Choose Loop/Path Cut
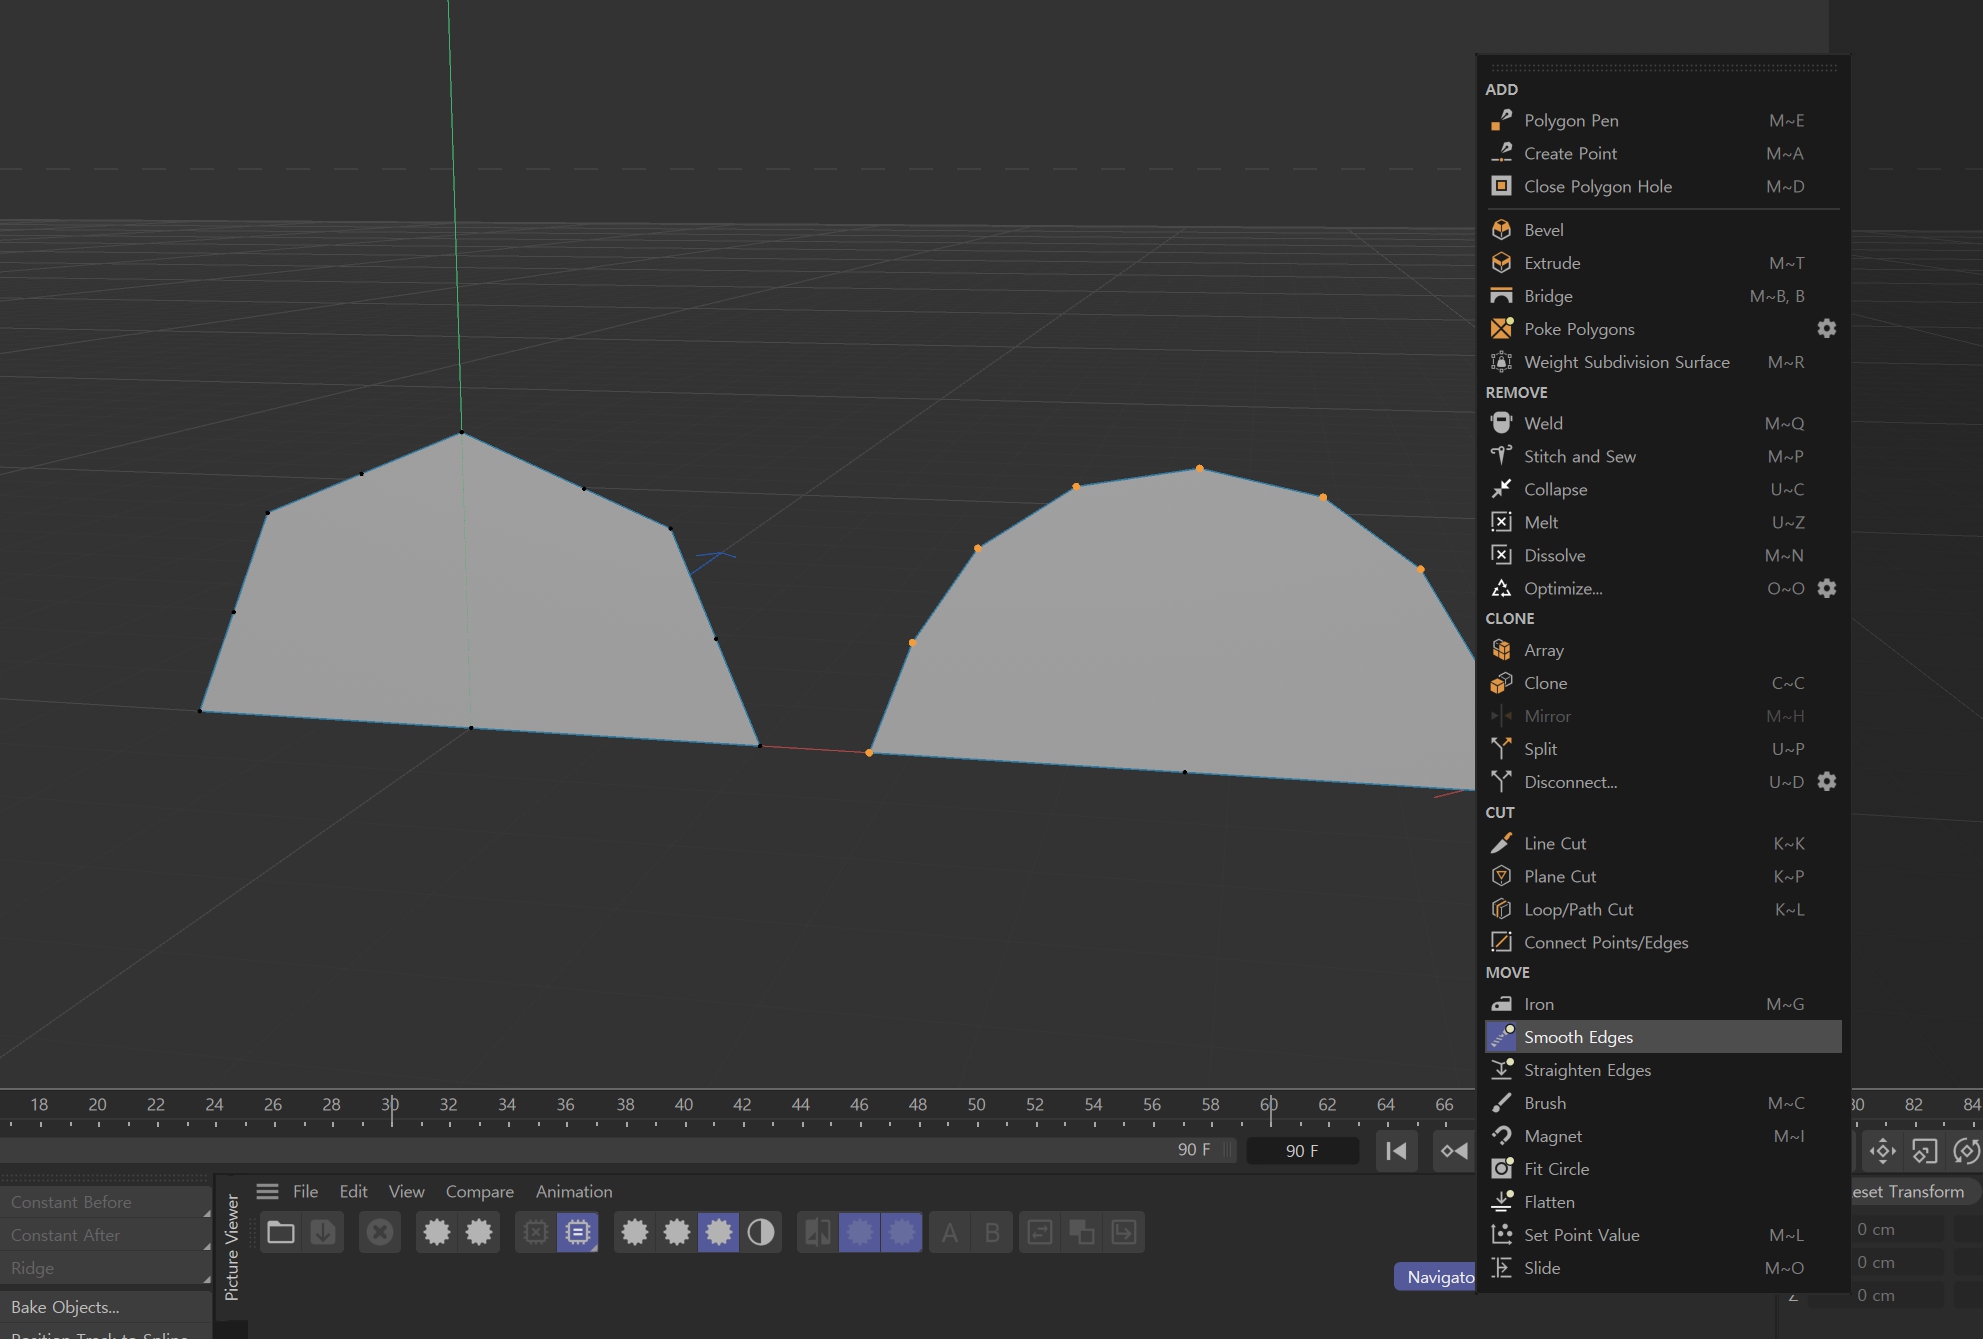Image resolution: width=1983 pixels, height=1339 pixels. point(1663,909)
